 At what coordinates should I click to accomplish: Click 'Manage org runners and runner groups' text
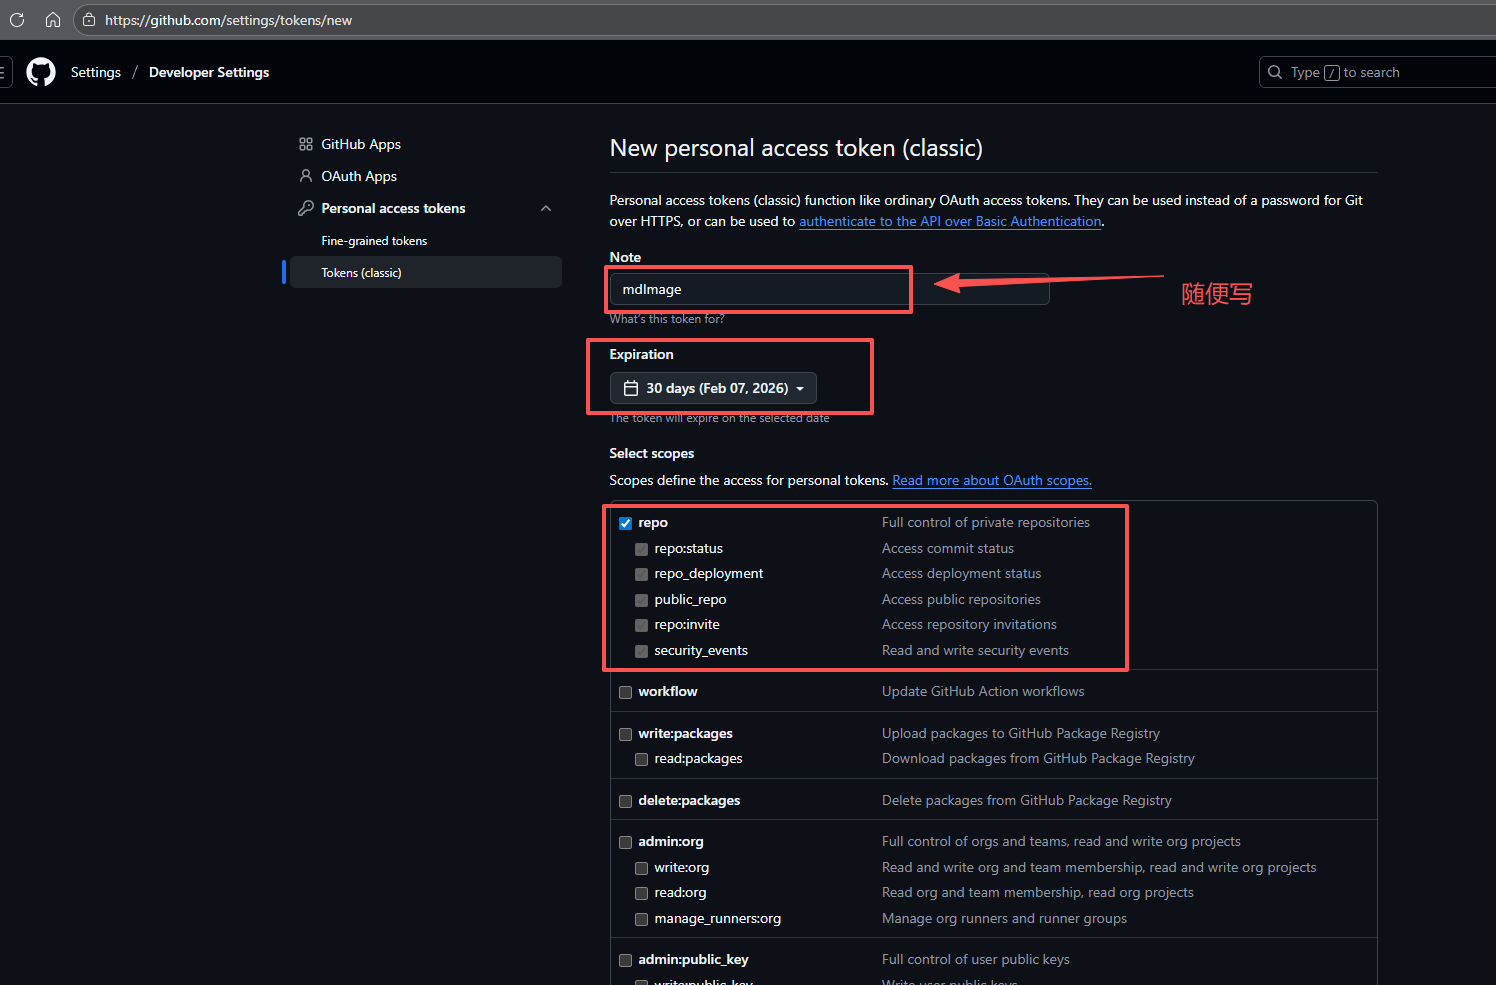coord(1004,919)
